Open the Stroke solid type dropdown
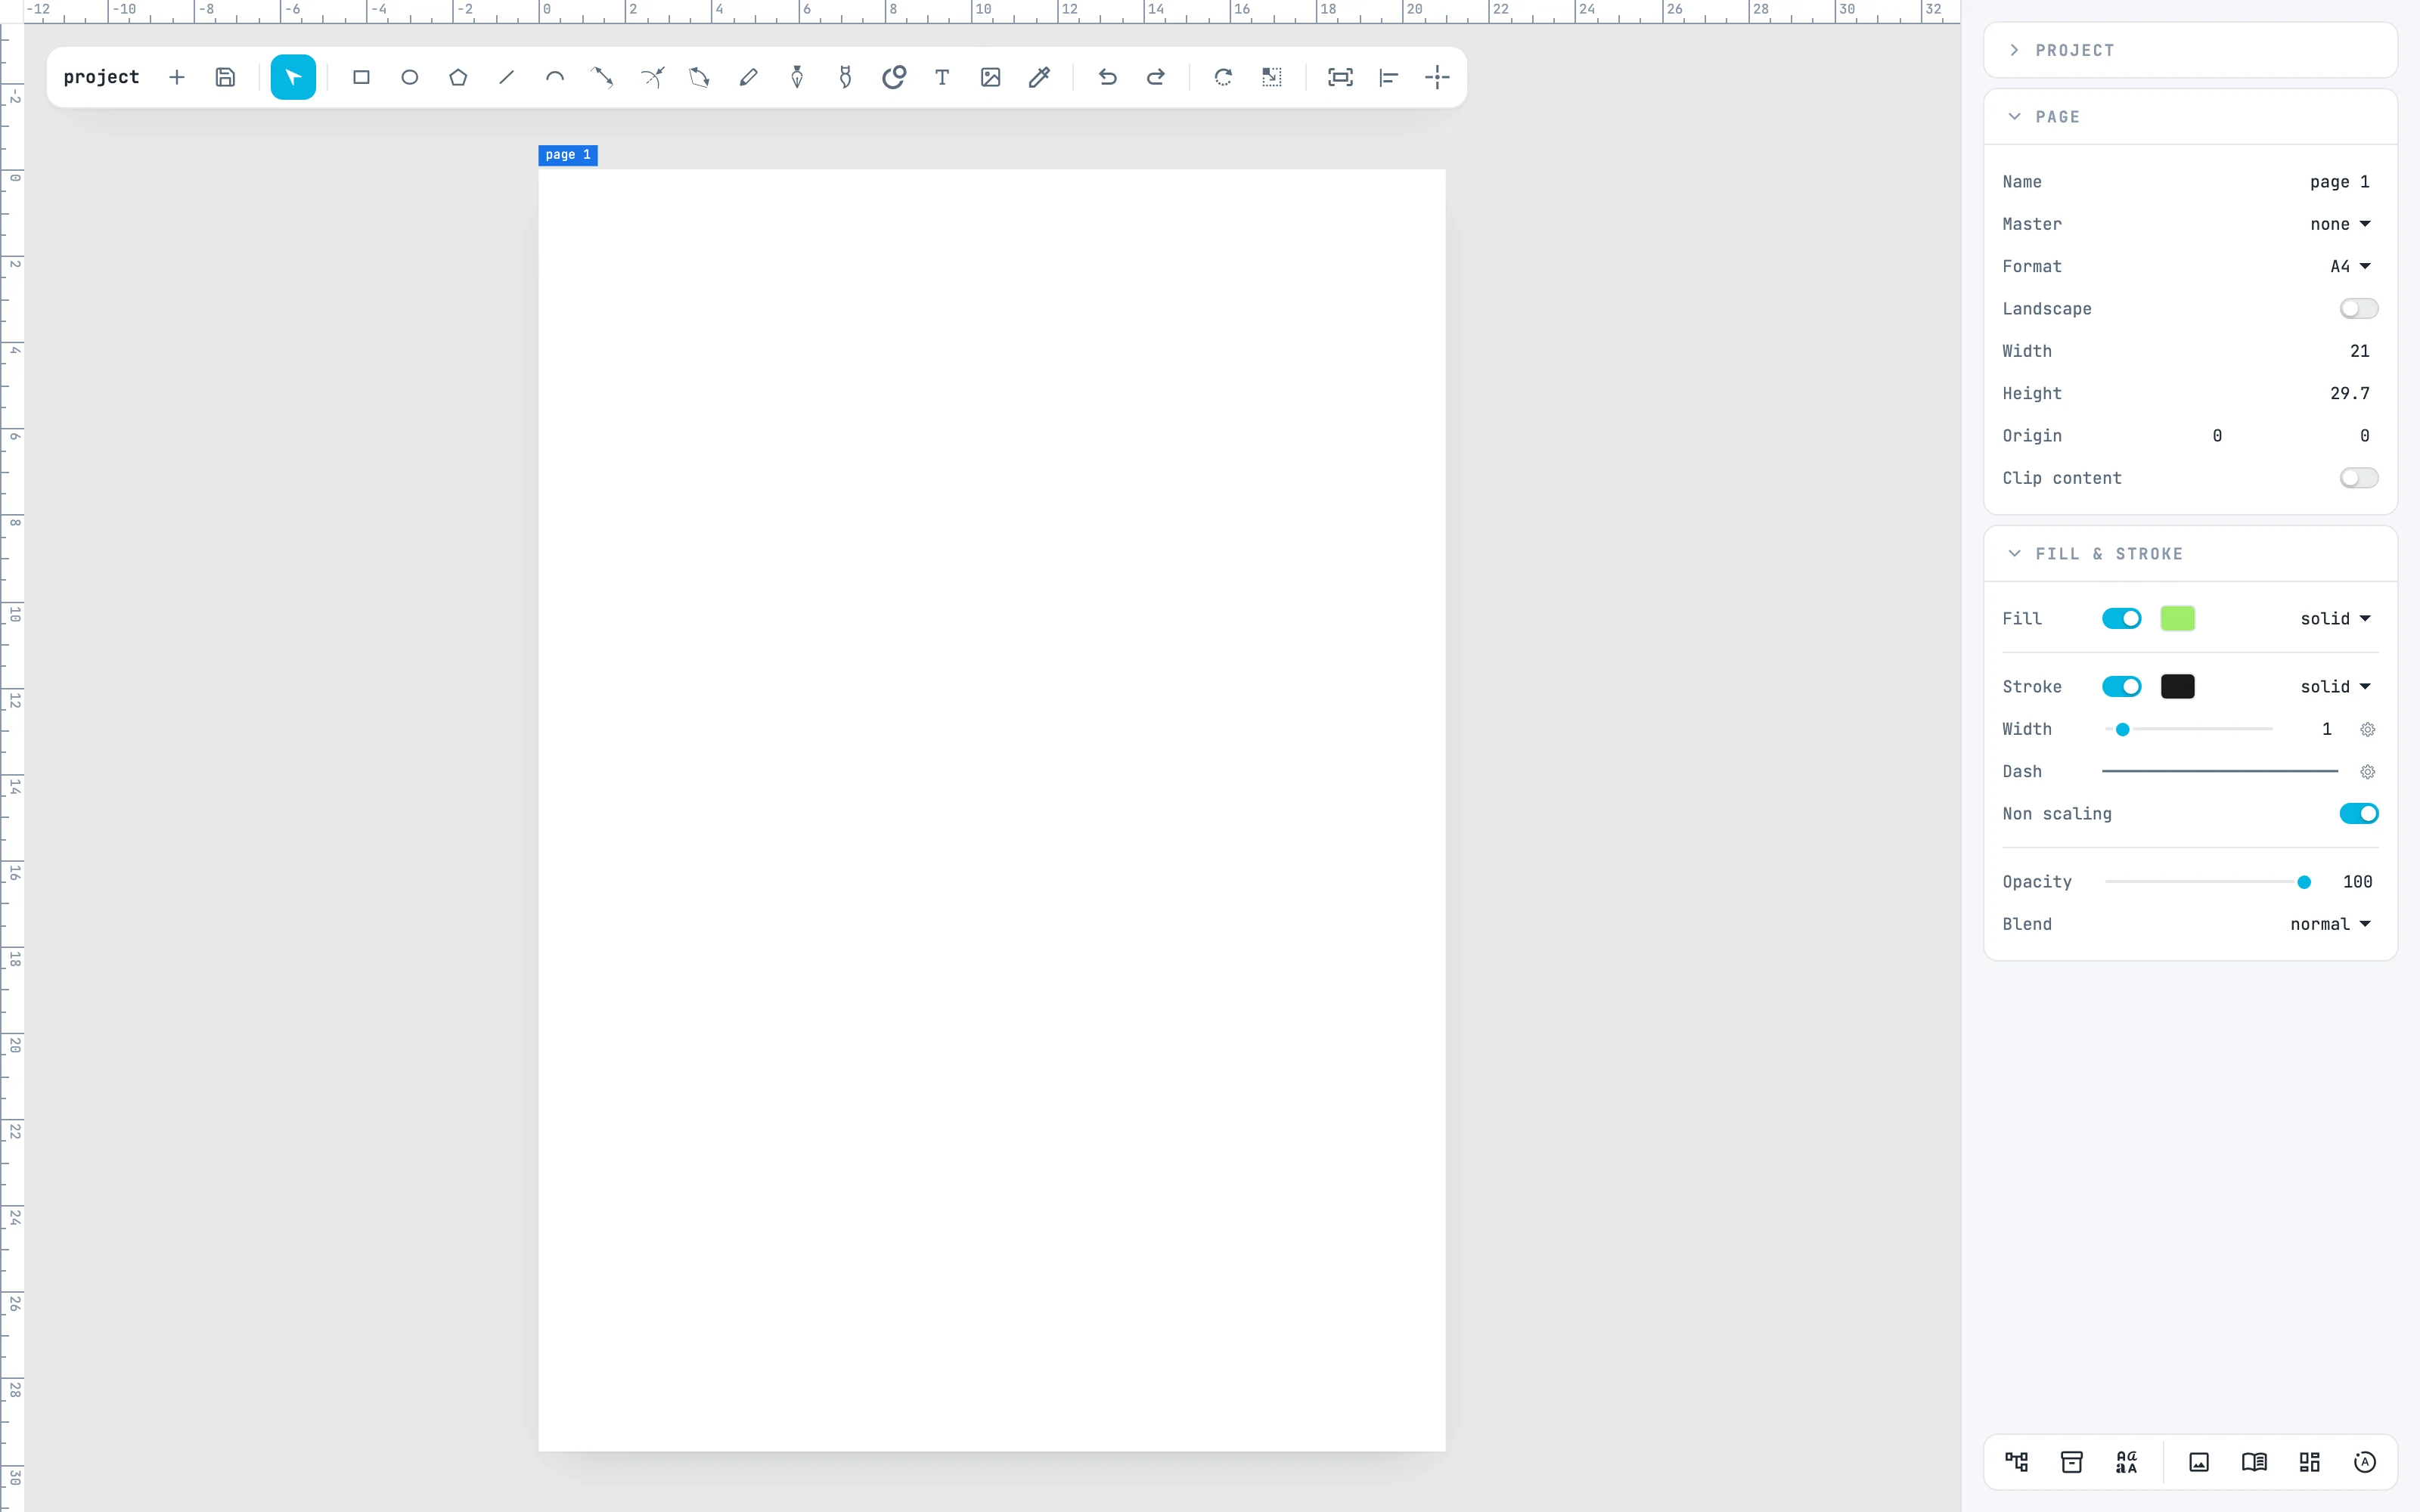Viewport: 2420px width, 1512px height. pyautogui.click(x=2335, y=687)
